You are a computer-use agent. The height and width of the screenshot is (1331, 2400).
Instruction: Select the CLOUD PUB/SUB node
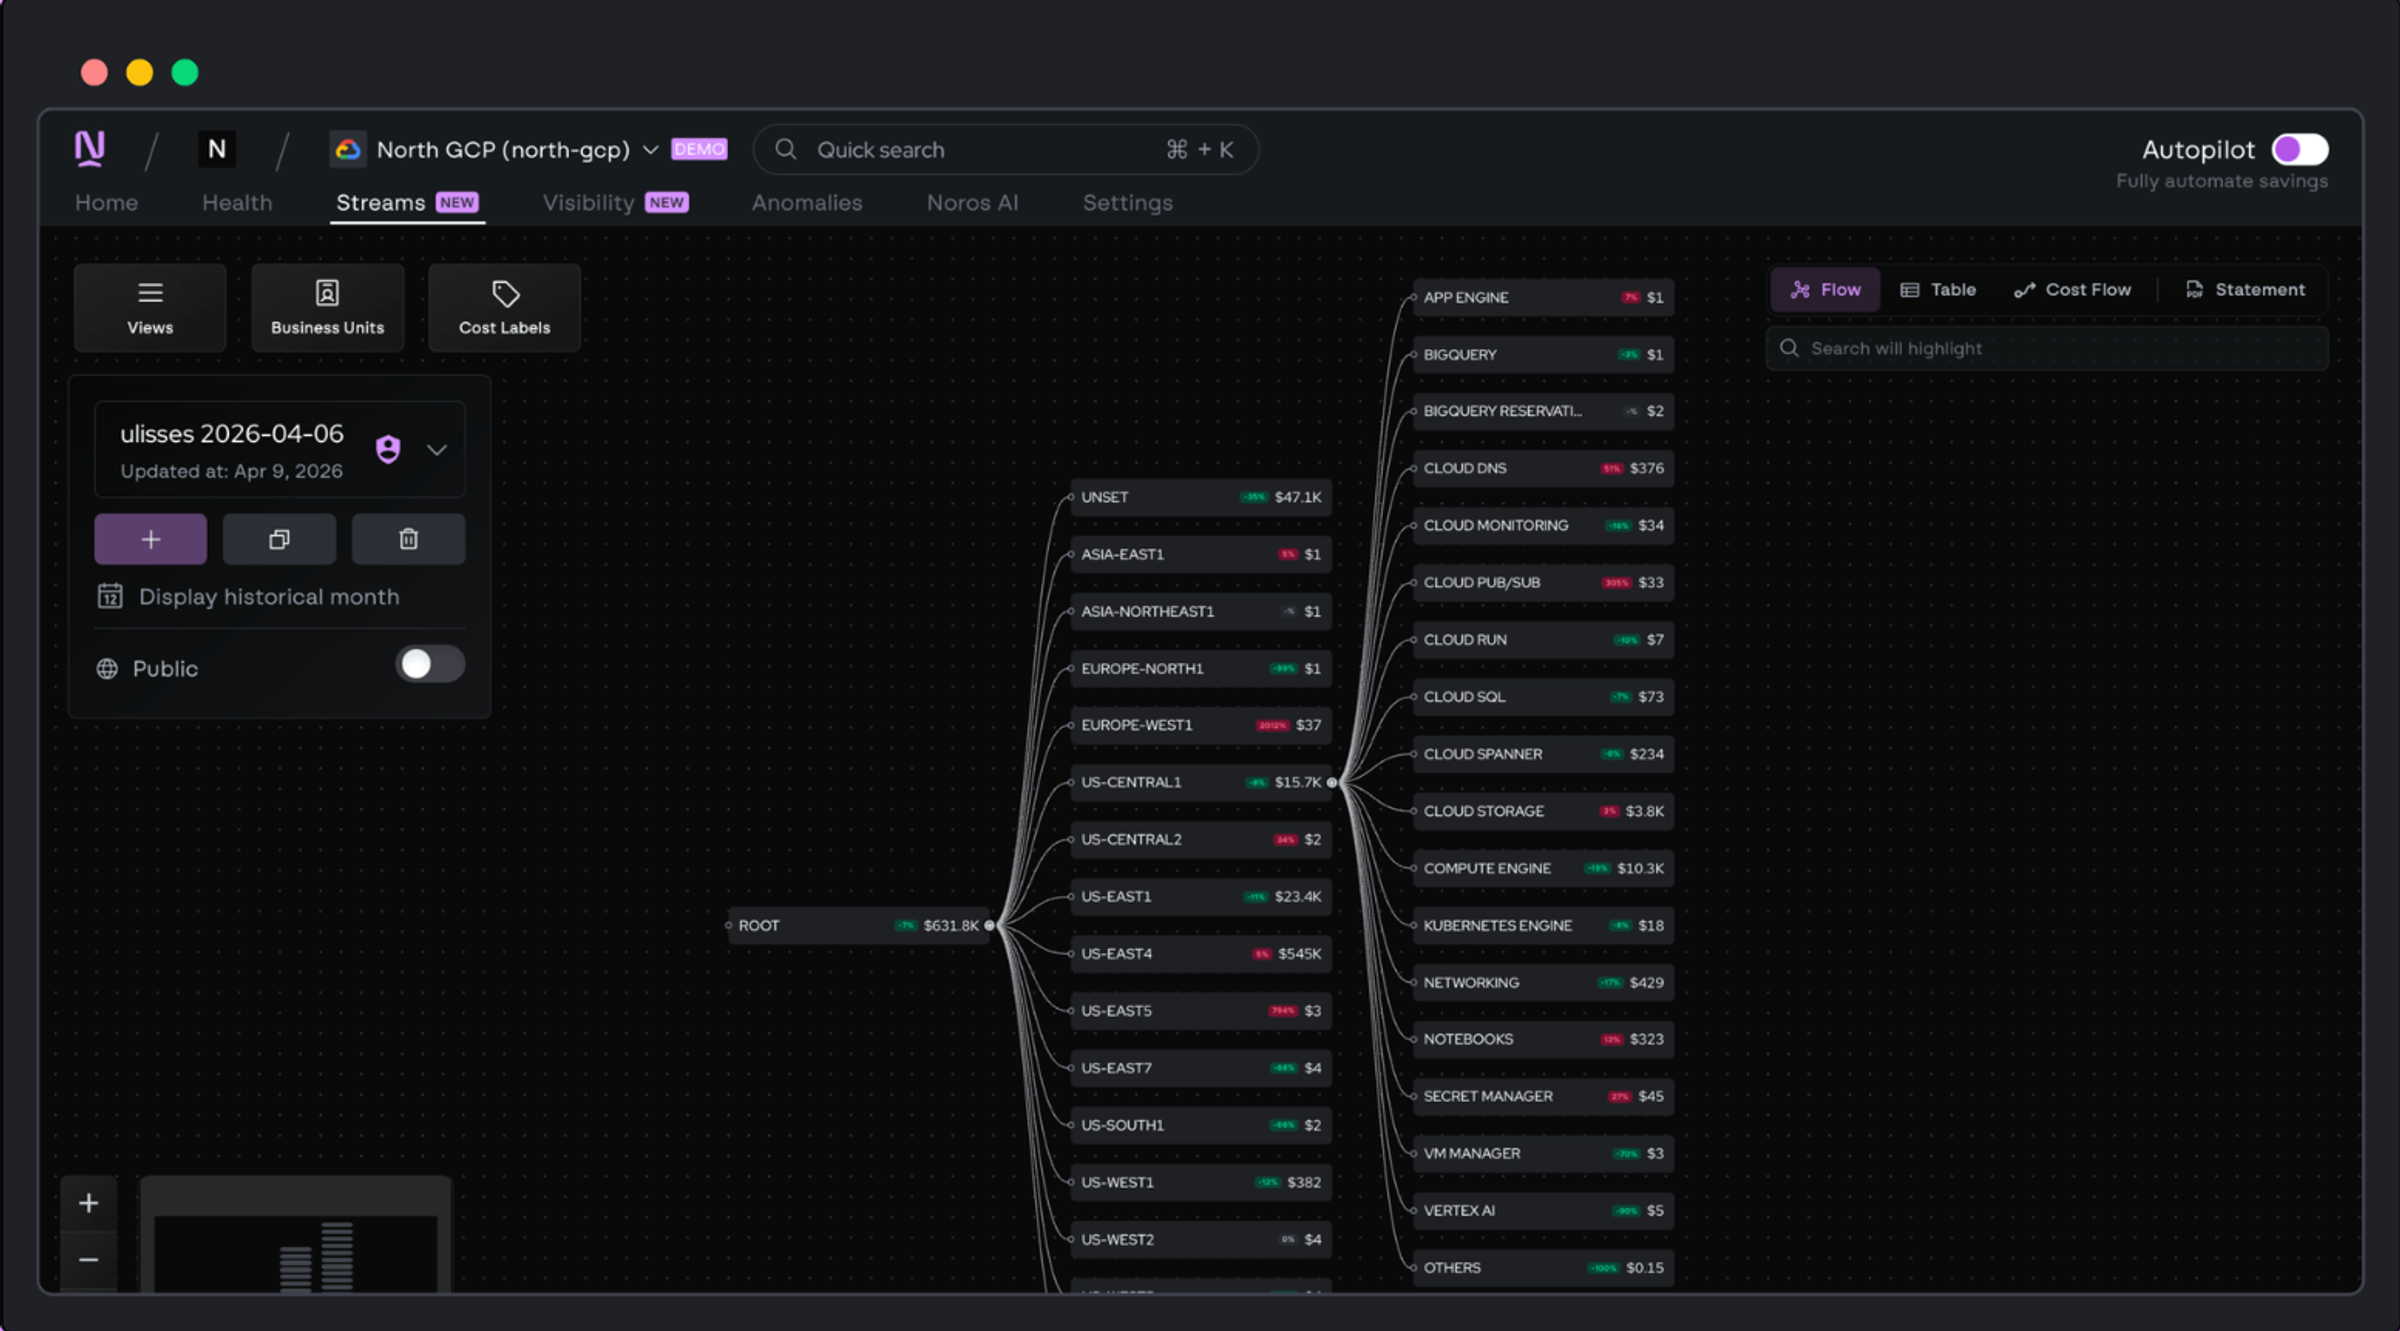[1544, 582]
